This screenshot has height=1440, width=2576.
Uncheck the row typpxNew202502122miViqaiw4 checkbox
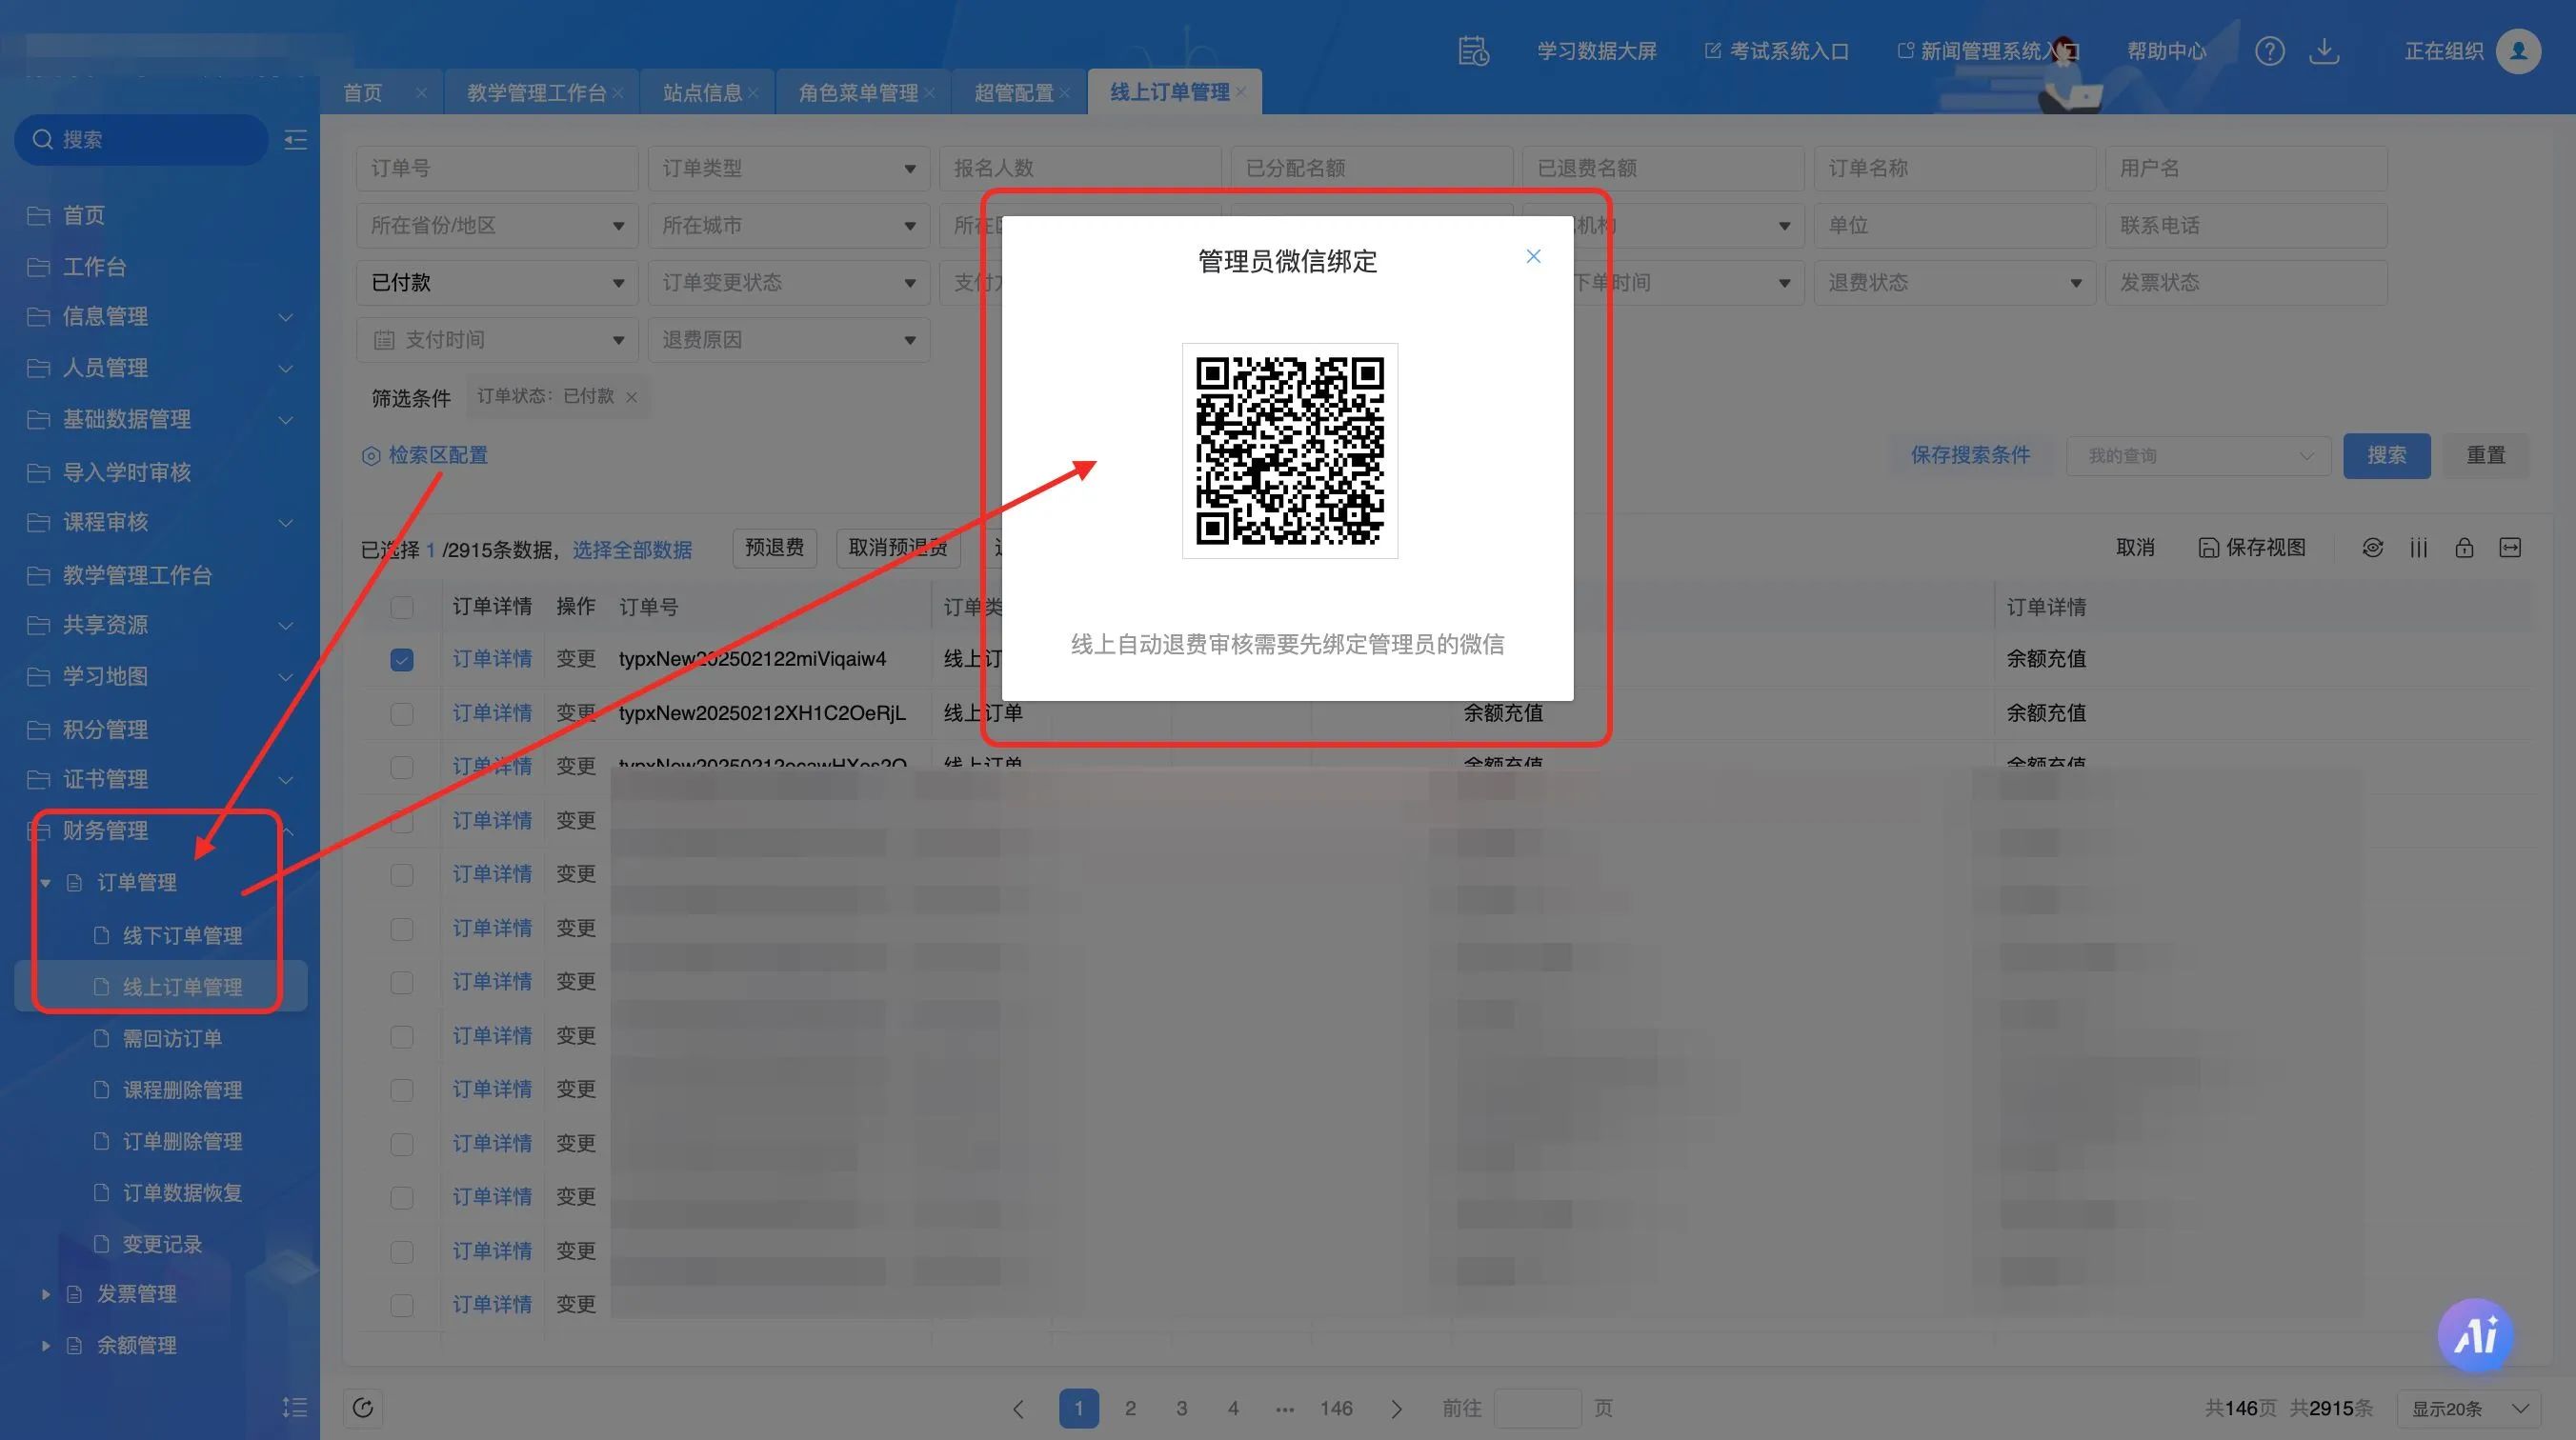[x=402, y=660]
